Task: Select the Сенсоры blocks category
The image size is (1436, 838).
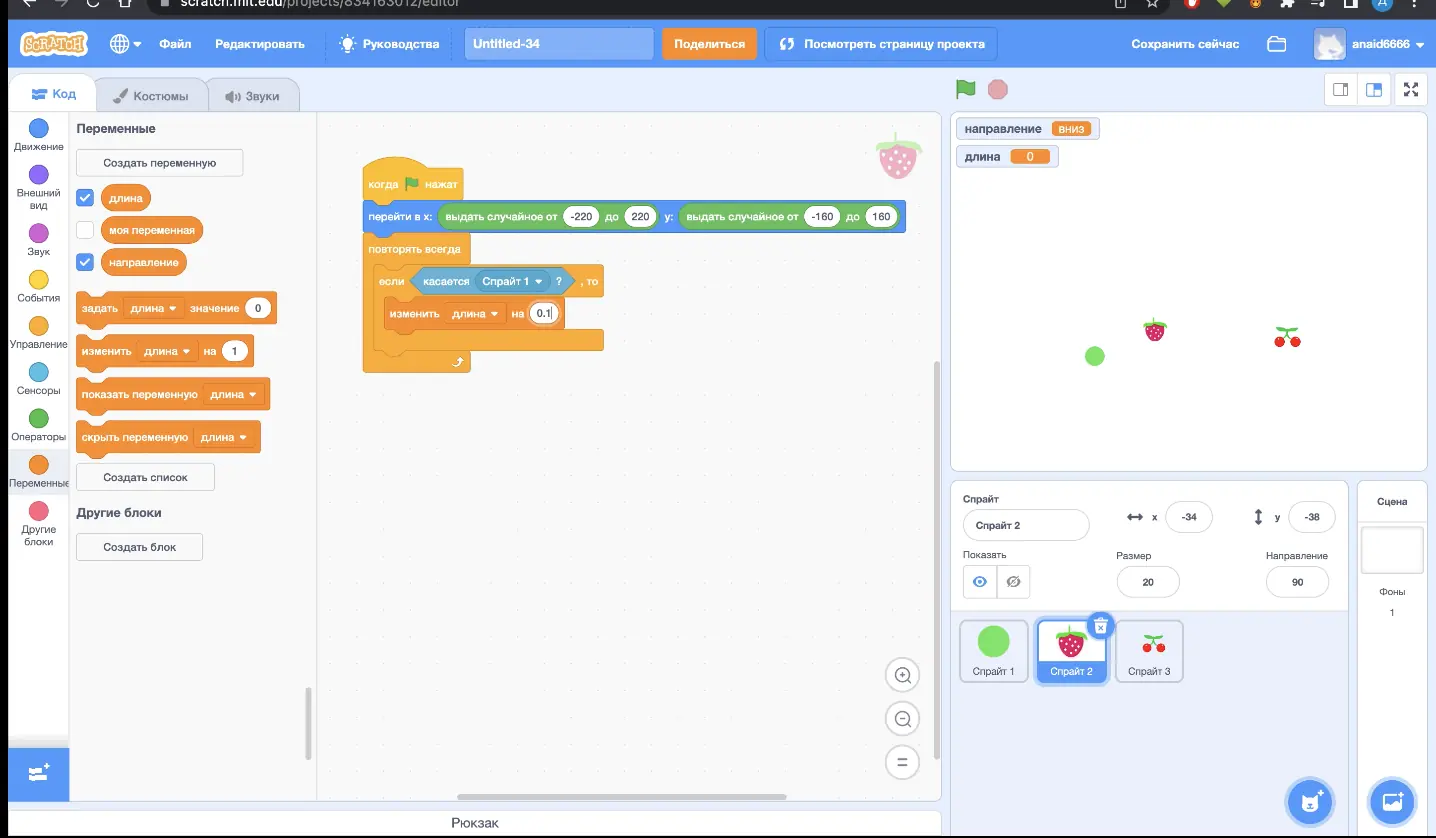Action: pos(38,379)
